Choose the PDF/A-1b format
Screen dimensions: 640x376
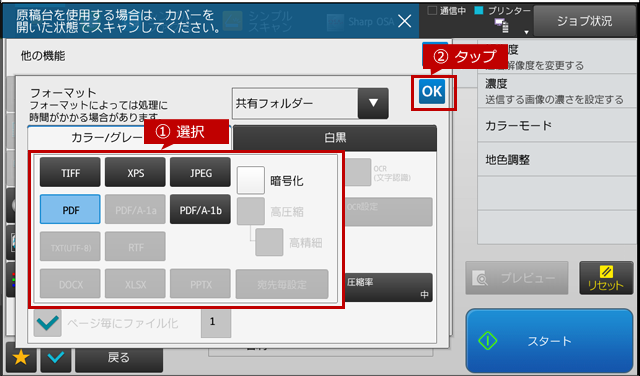pyautogui.click(x=200, y=209)
